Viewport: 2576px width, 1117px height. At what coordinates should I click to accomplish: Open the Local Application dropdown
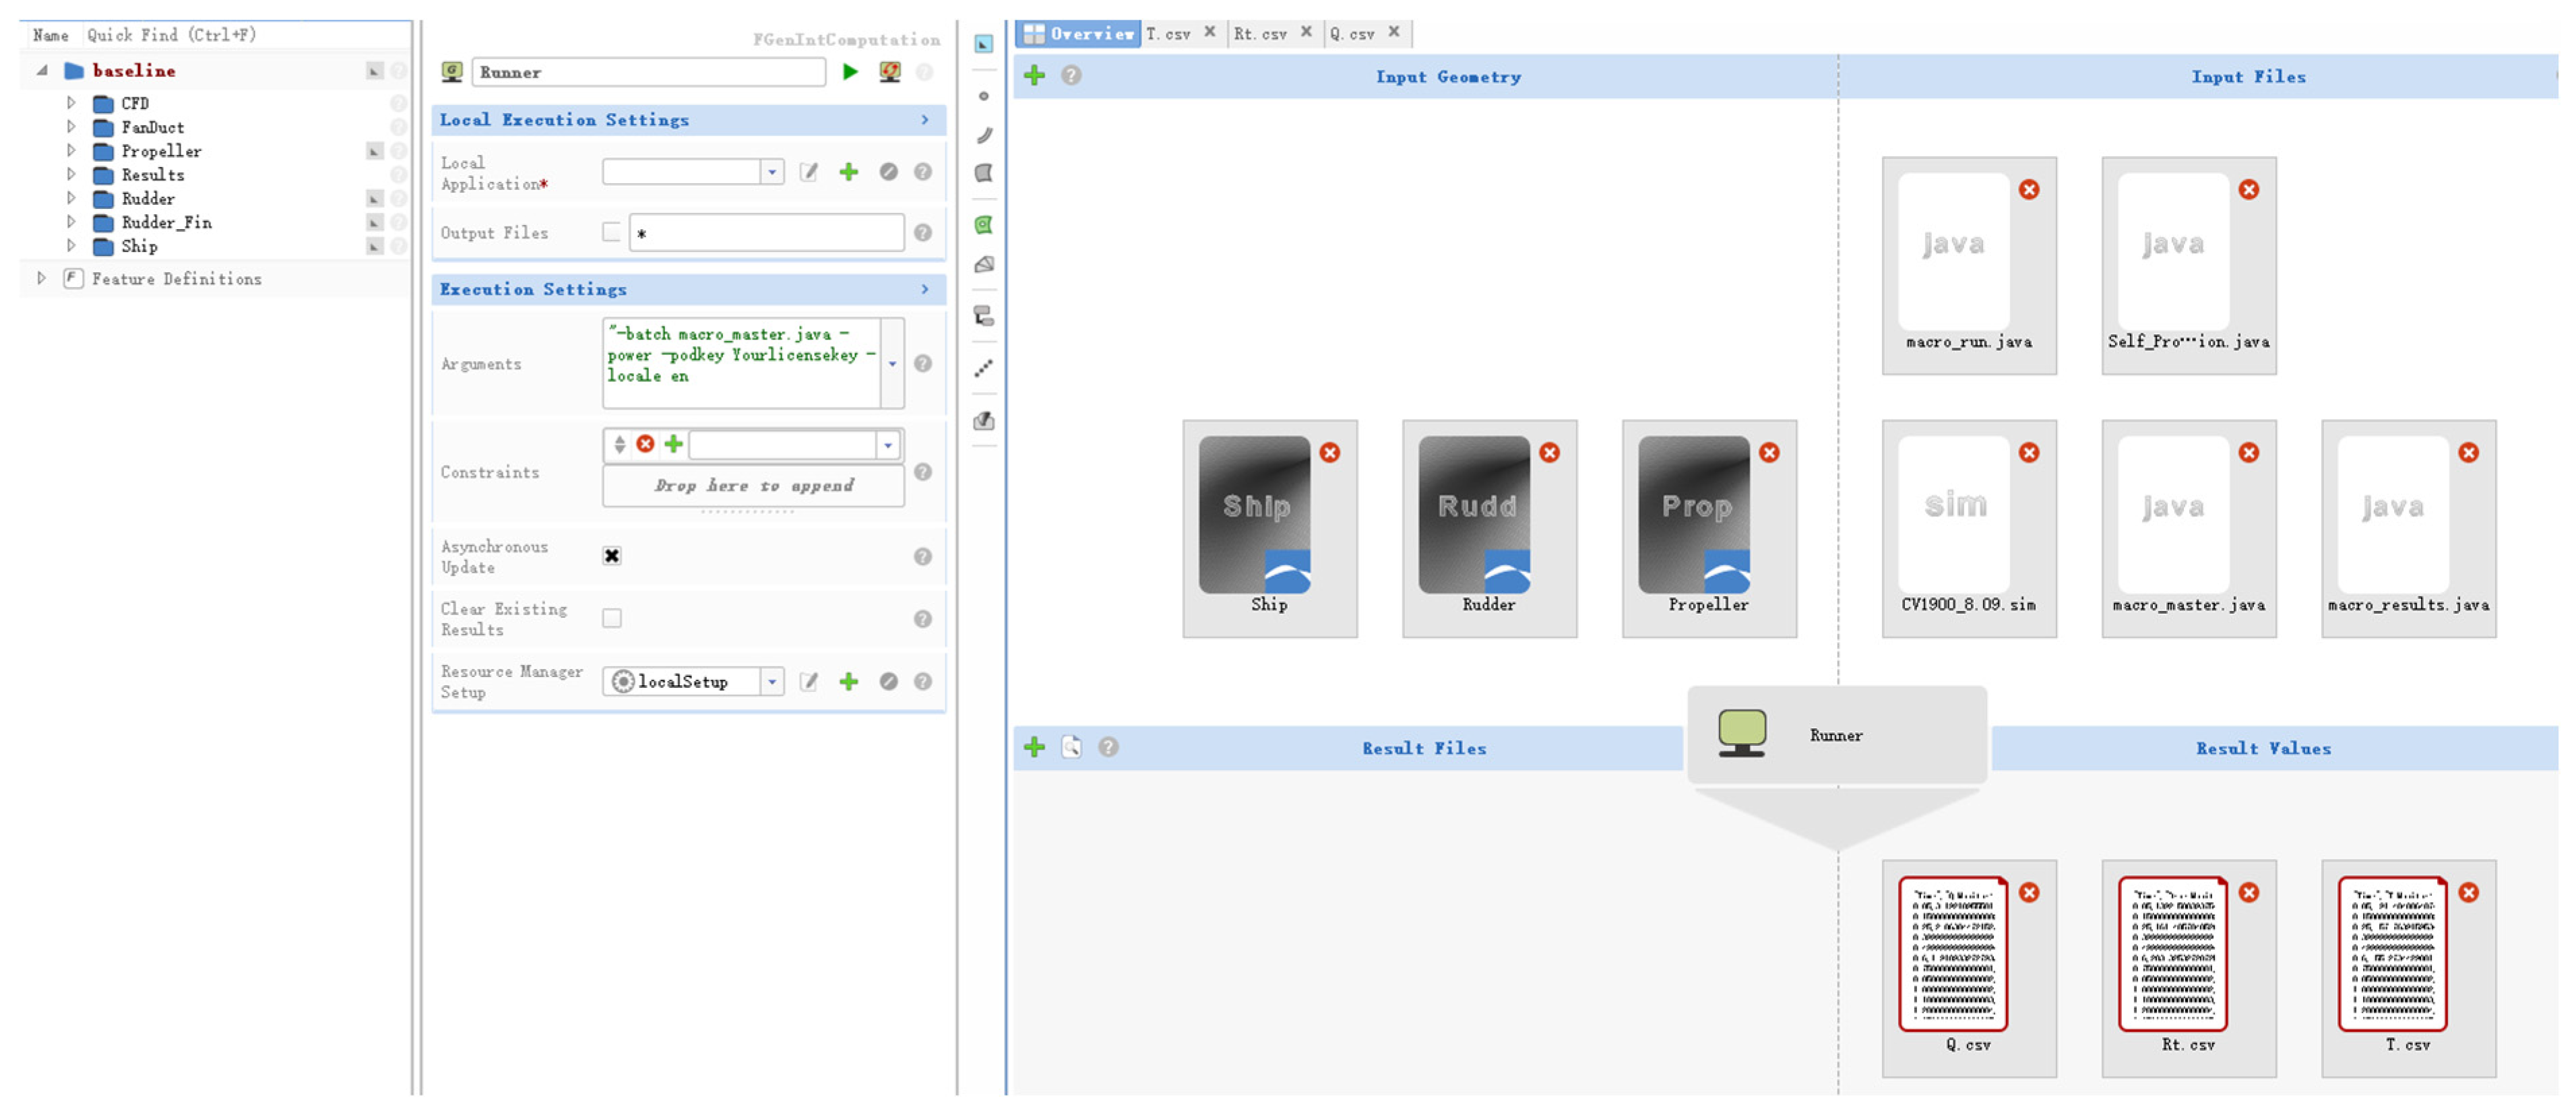pos(771,172)
